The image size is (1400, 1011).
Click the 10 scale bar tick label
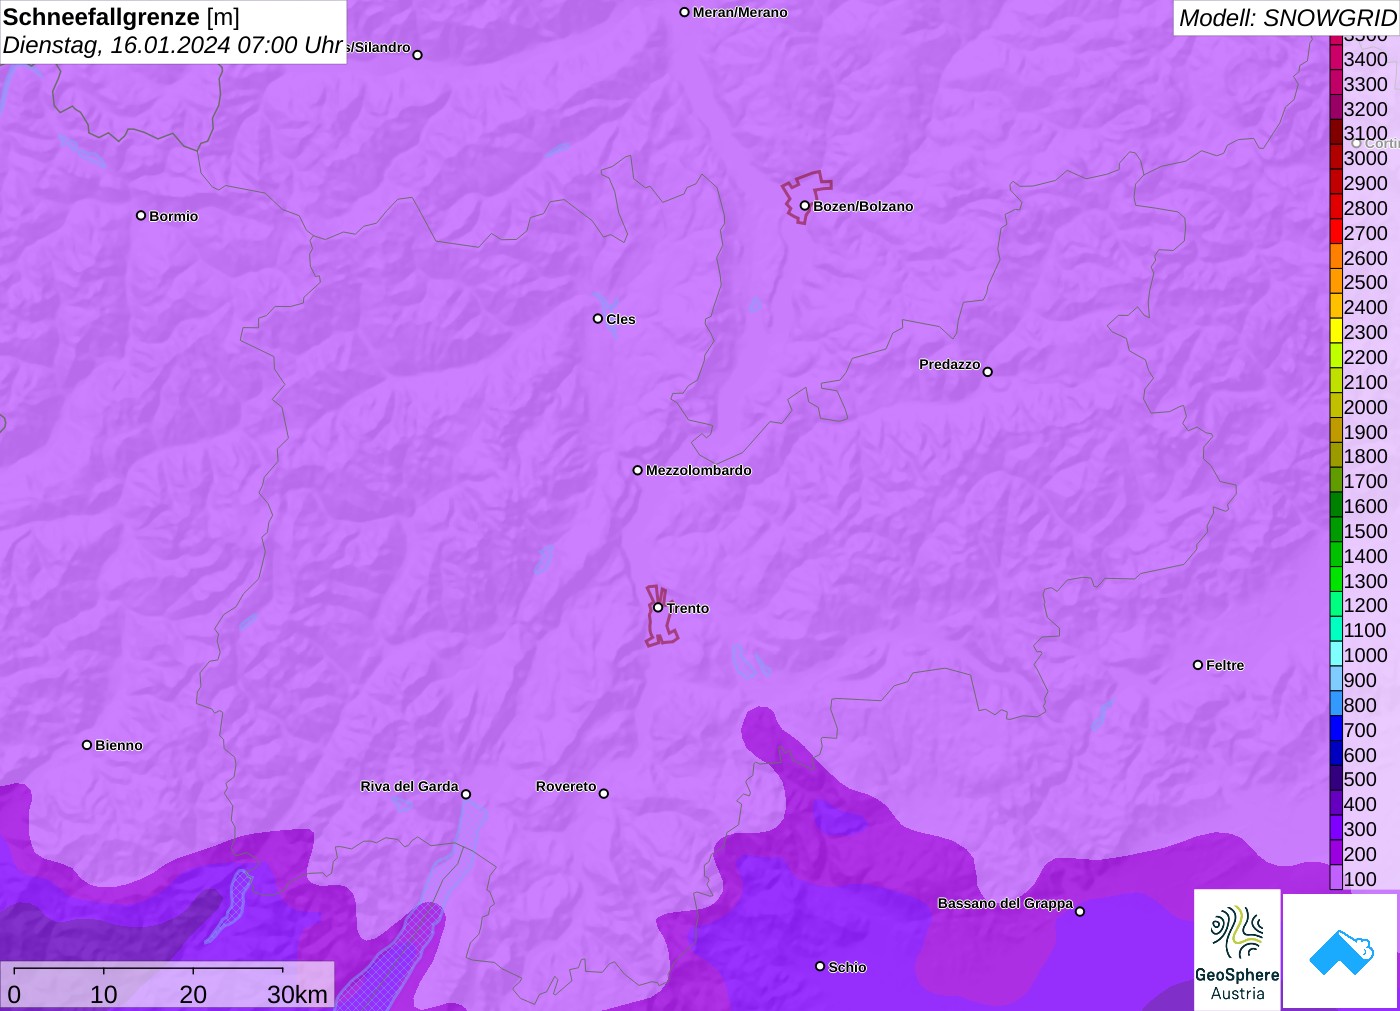click(104, 994)
